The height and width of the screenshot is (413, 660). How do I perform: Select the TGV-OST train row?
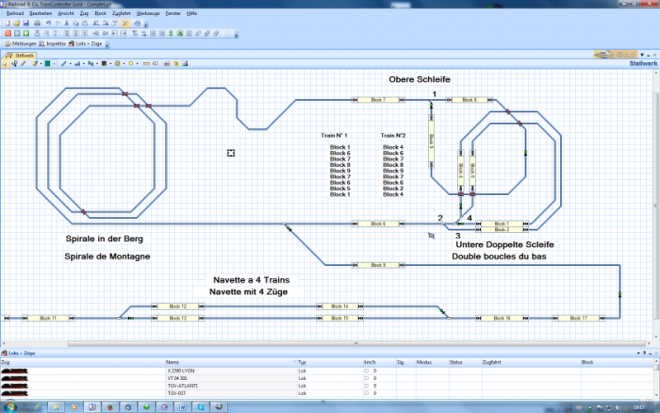coord(327,393)
